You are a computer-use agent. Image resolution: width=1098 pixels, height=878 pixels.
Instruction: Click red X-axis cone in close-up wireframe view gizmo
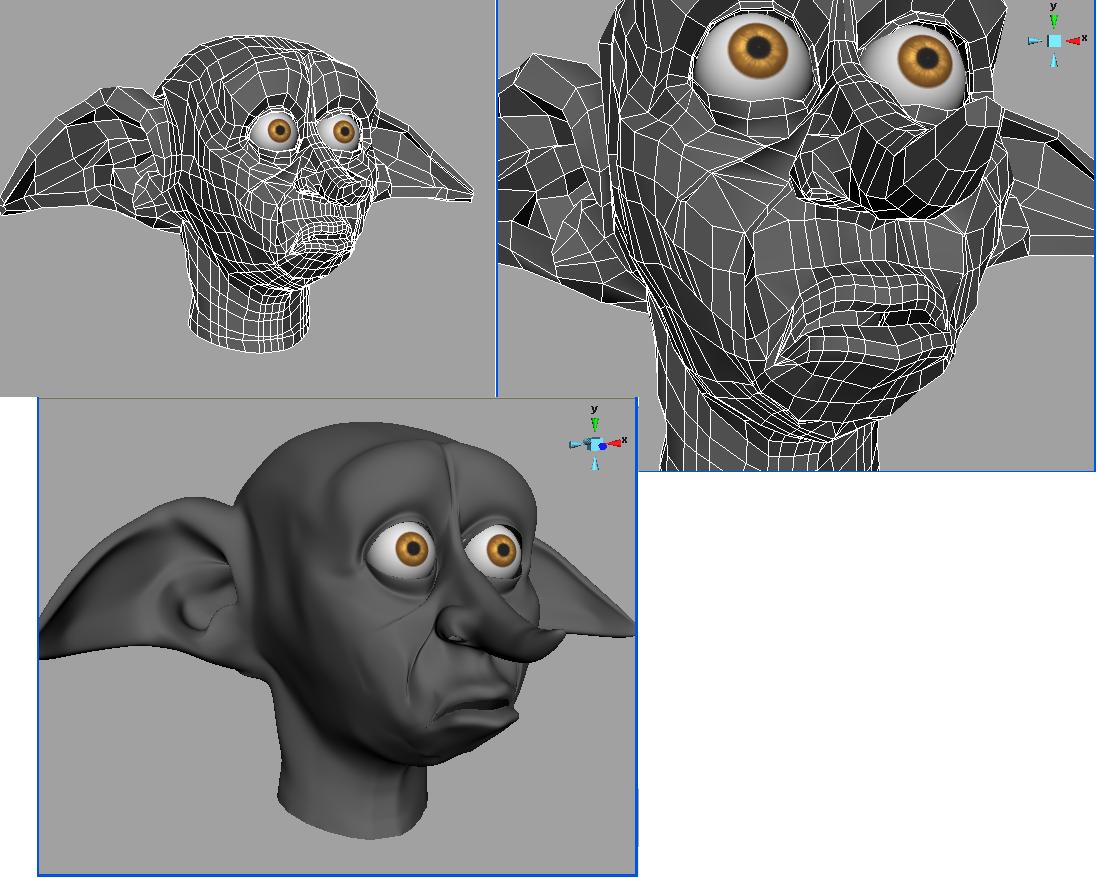click(x=1073, y=41)
